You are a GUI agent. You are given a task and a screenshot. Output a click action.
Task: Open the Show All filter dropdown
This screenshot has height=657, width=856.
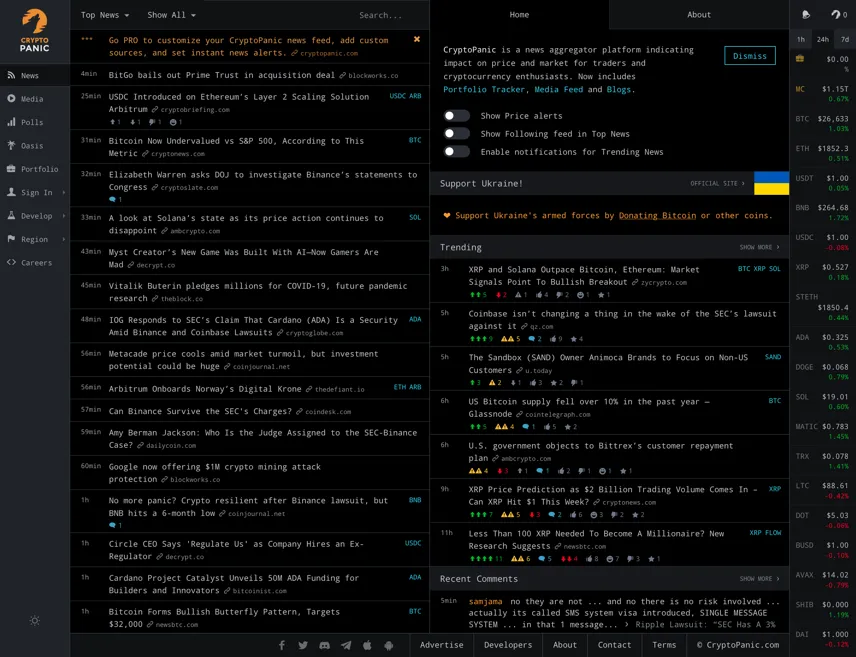pyautogui.click(x=171, y=15)
